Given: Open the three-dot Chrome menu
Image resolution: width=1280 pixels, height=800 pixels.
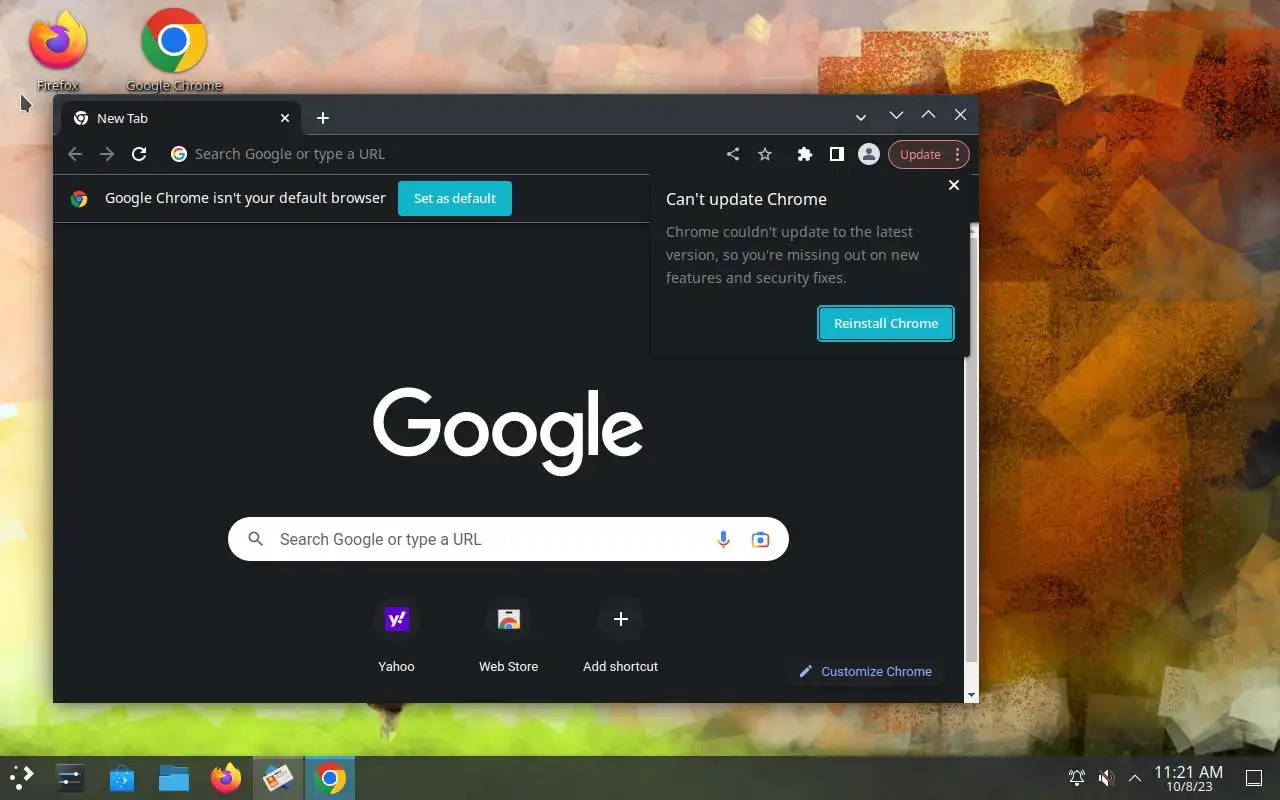Looking at the screenshot, I should (957, 154).
